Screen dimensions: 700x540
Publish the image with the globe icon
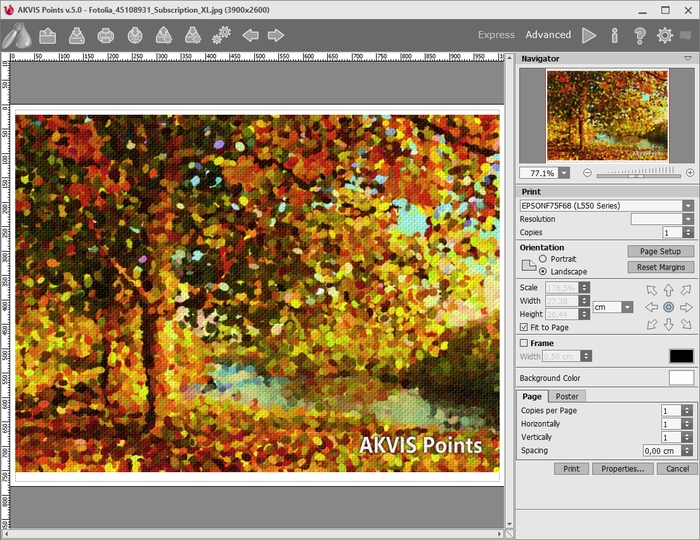coord(135,36)
